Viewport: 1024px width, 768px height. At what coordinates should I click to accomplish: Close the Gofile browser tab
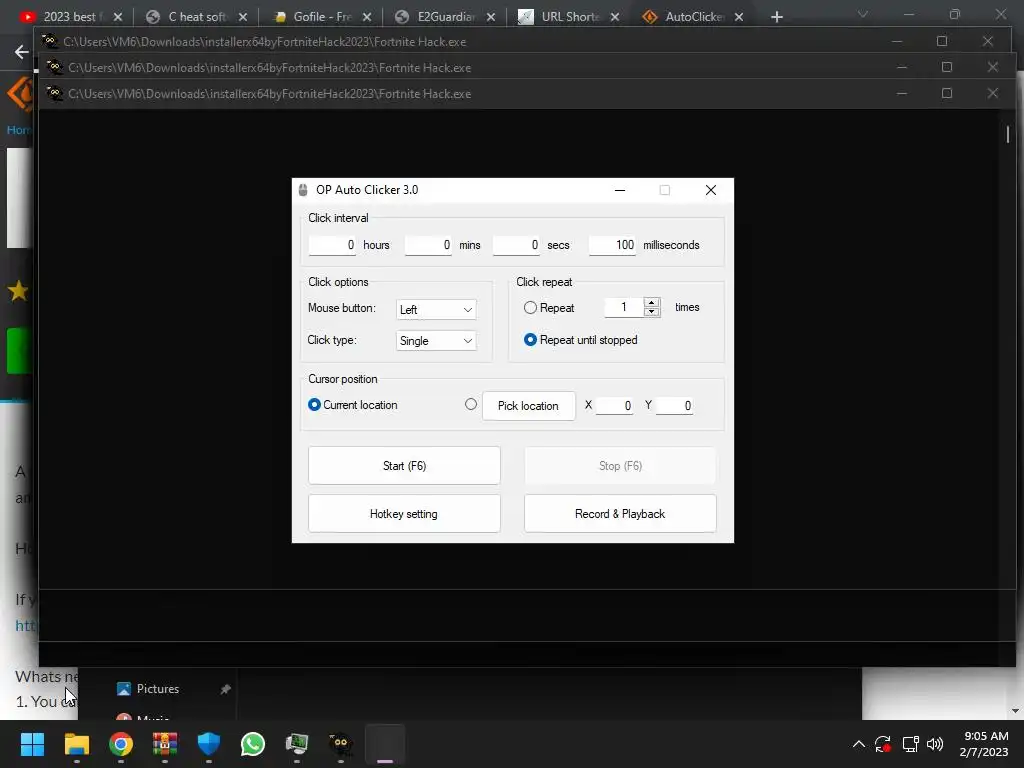tap(367, 17)
